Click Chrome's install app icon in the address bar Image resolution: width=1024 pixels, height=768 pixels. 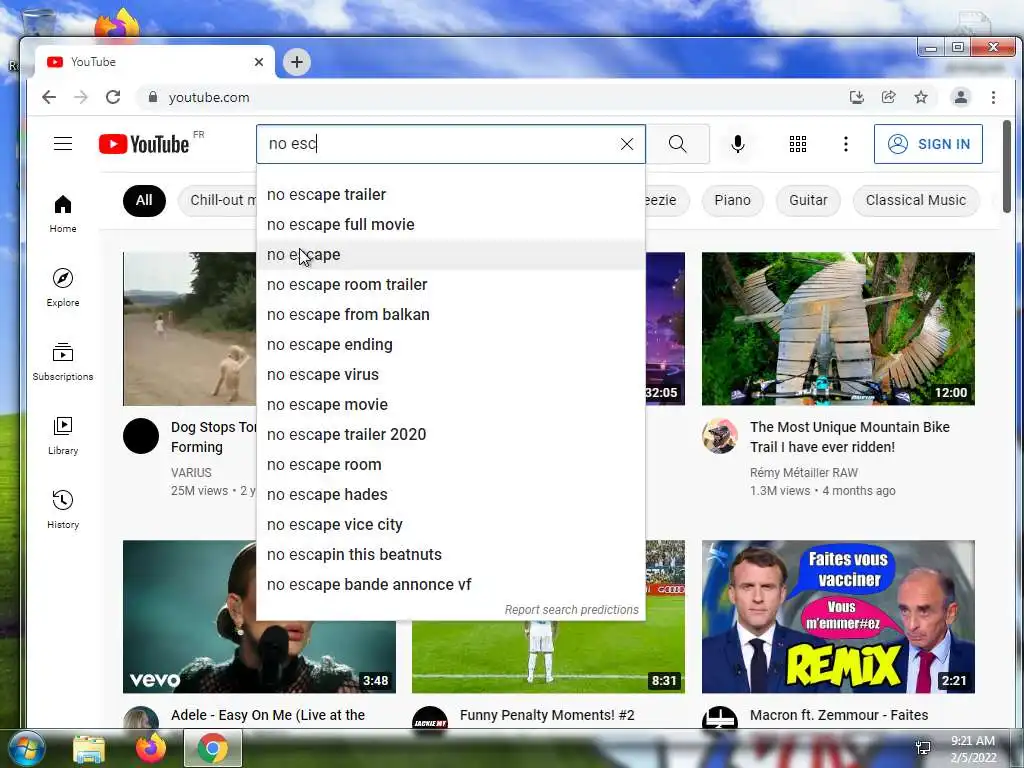(857, 97)
